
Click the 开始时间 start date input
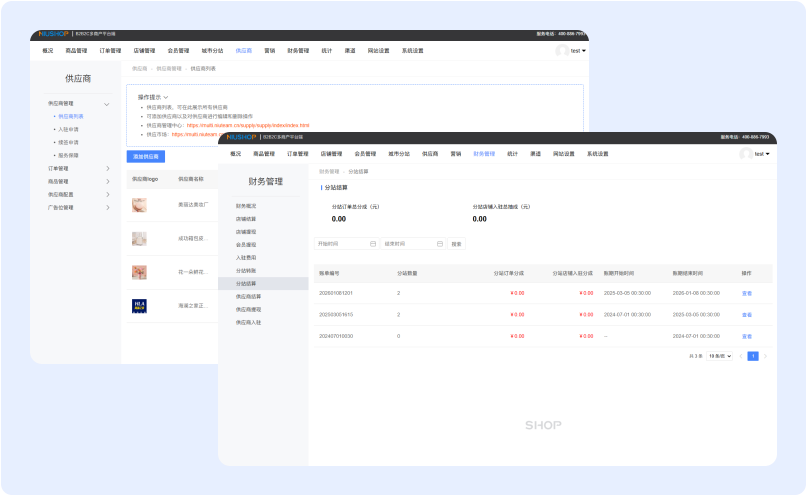tap(340, 243)
